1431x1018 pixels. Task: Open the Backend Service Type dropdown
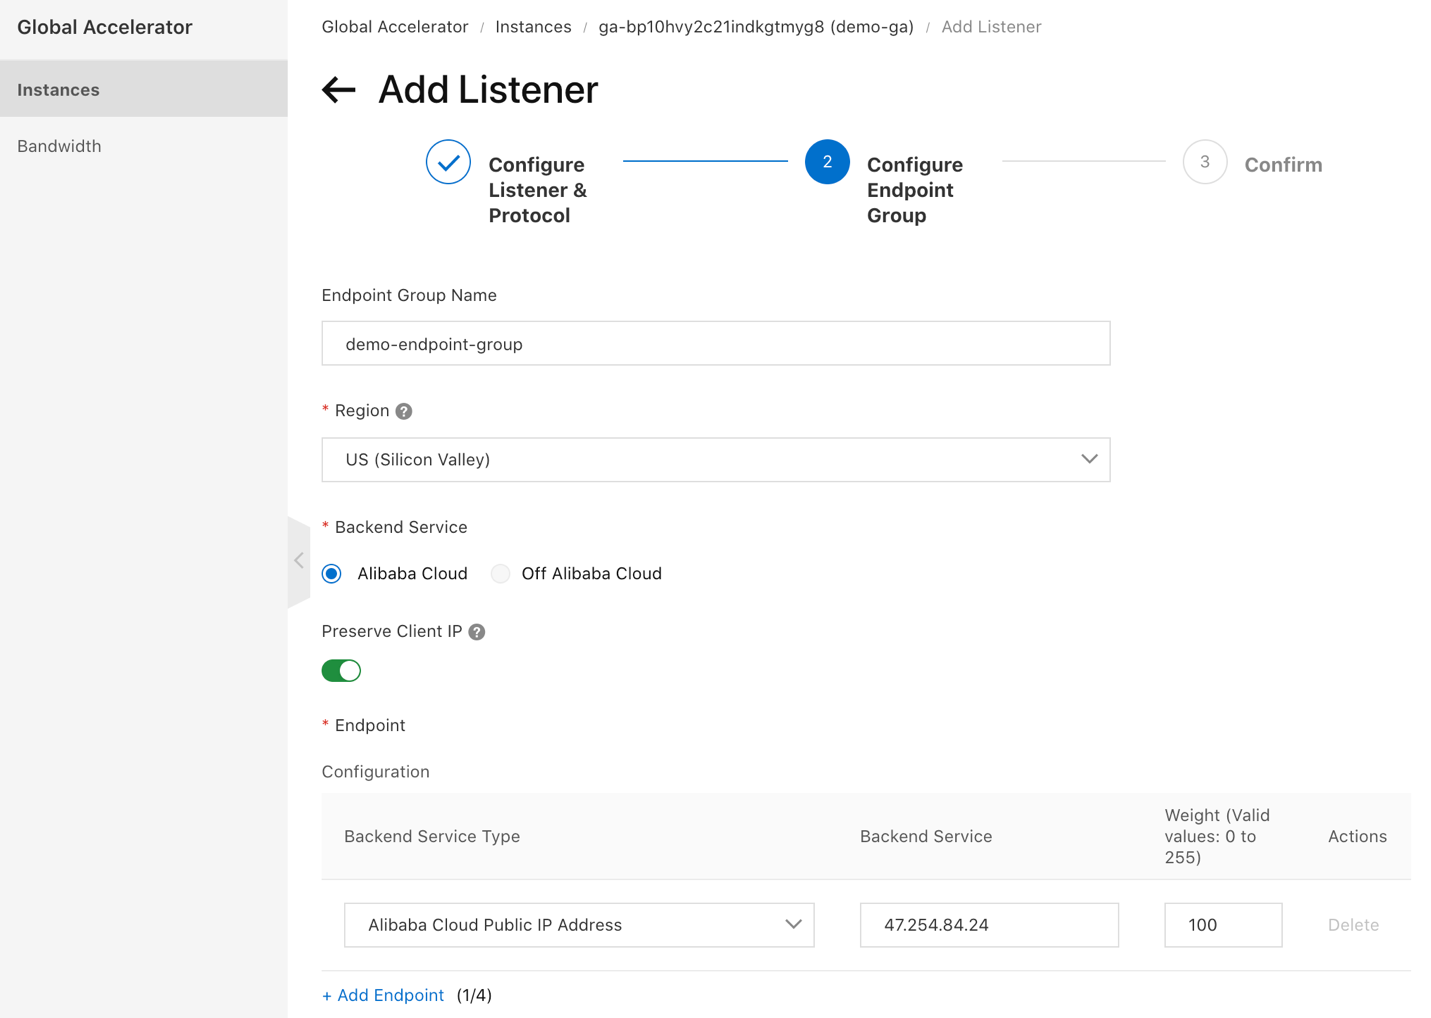click(579, 925)
